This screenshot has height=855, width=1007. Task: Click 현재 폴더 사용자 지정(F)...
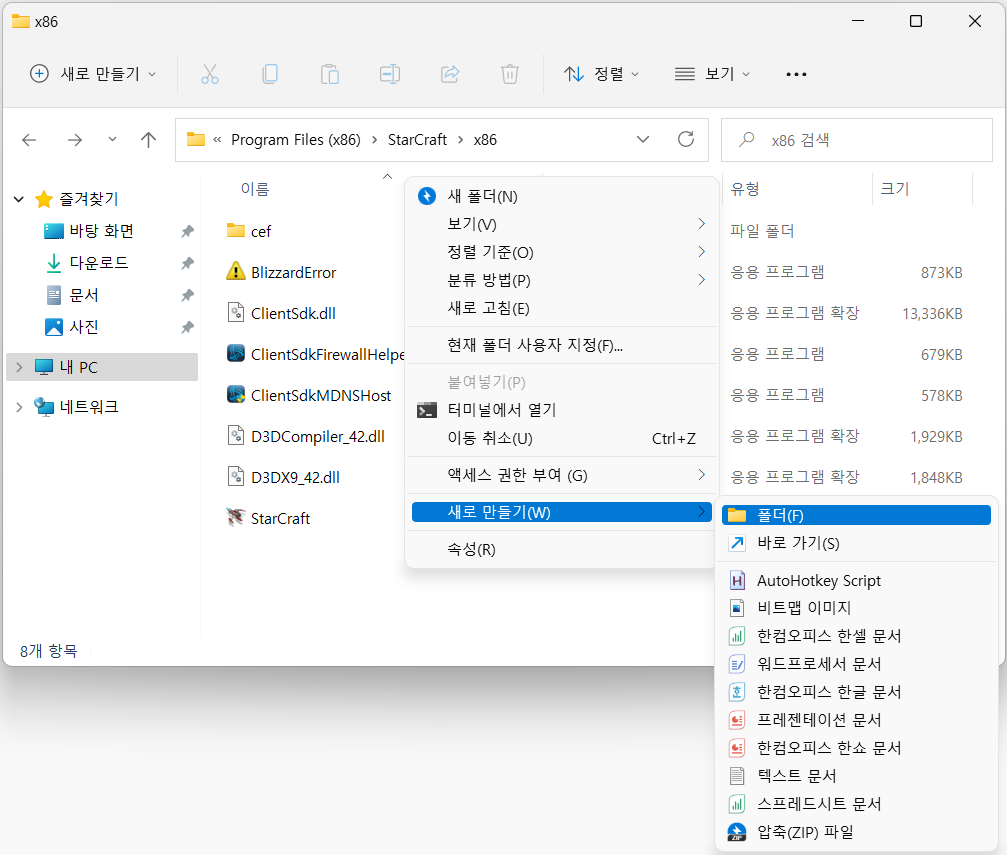562,346
